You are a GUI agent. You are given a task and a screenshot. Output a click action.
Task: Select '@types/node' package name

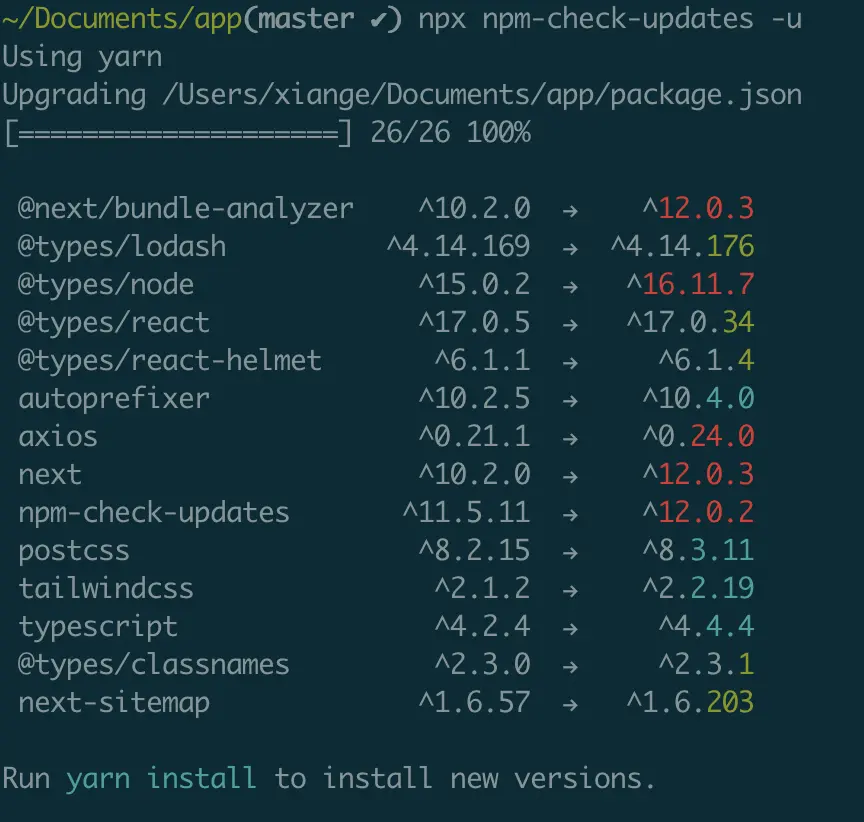[x=106, y=285]
